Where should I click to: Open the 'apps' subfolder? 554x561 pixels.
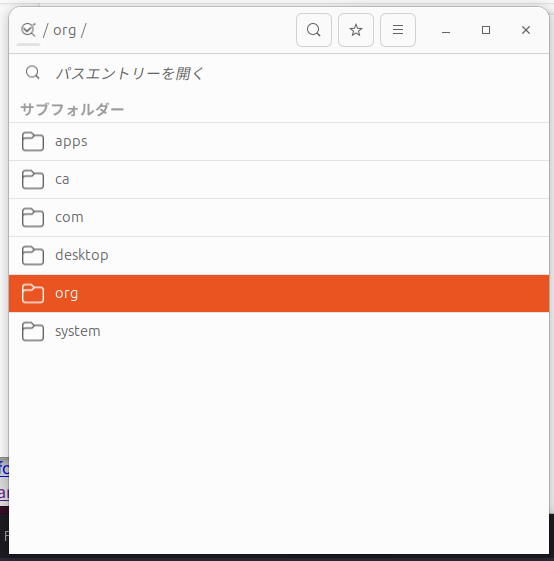279,142
